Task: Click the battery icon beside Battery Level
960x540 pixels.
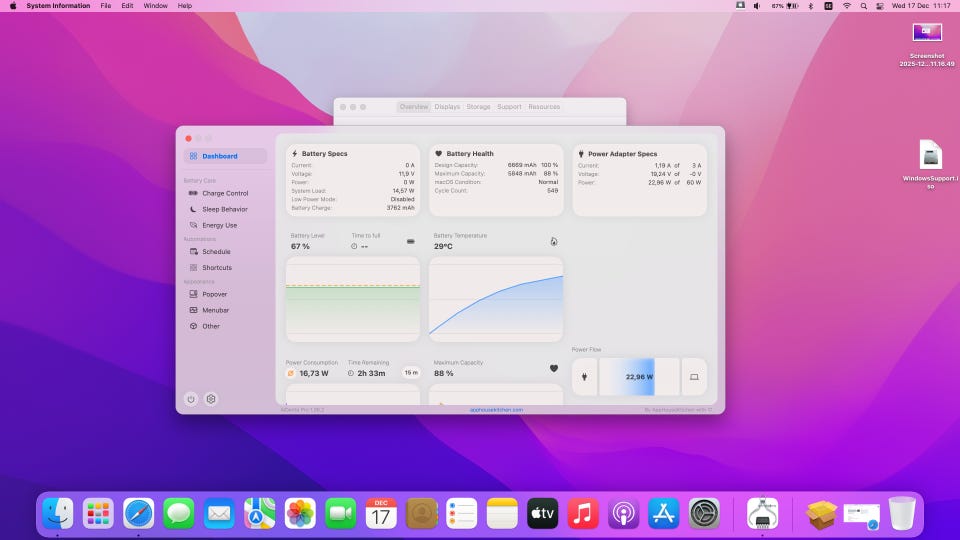Action: [x=410, y=241]
